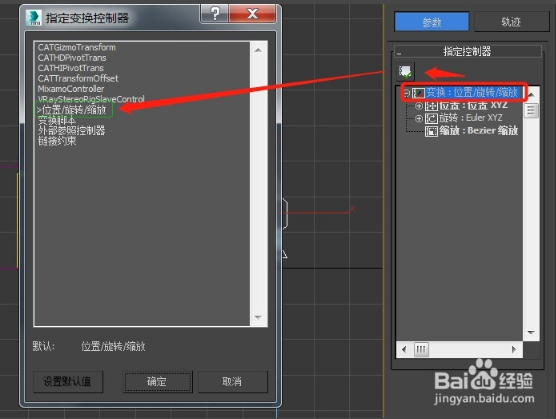Click the controller tree scroll up arrow
The height and width of the screenshot is (419, 556).
click(531, 95)
